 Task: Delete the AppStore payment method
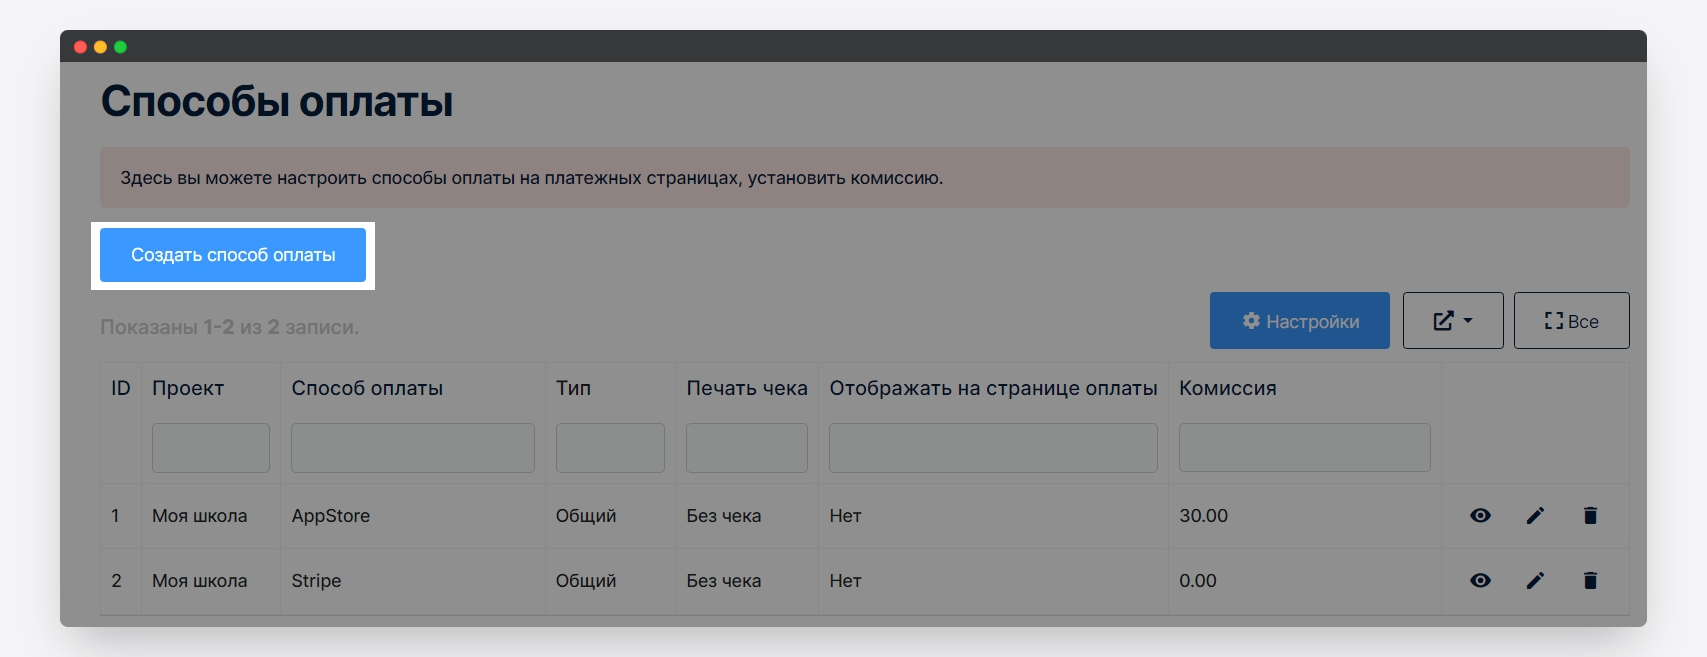coord(1590,516)
